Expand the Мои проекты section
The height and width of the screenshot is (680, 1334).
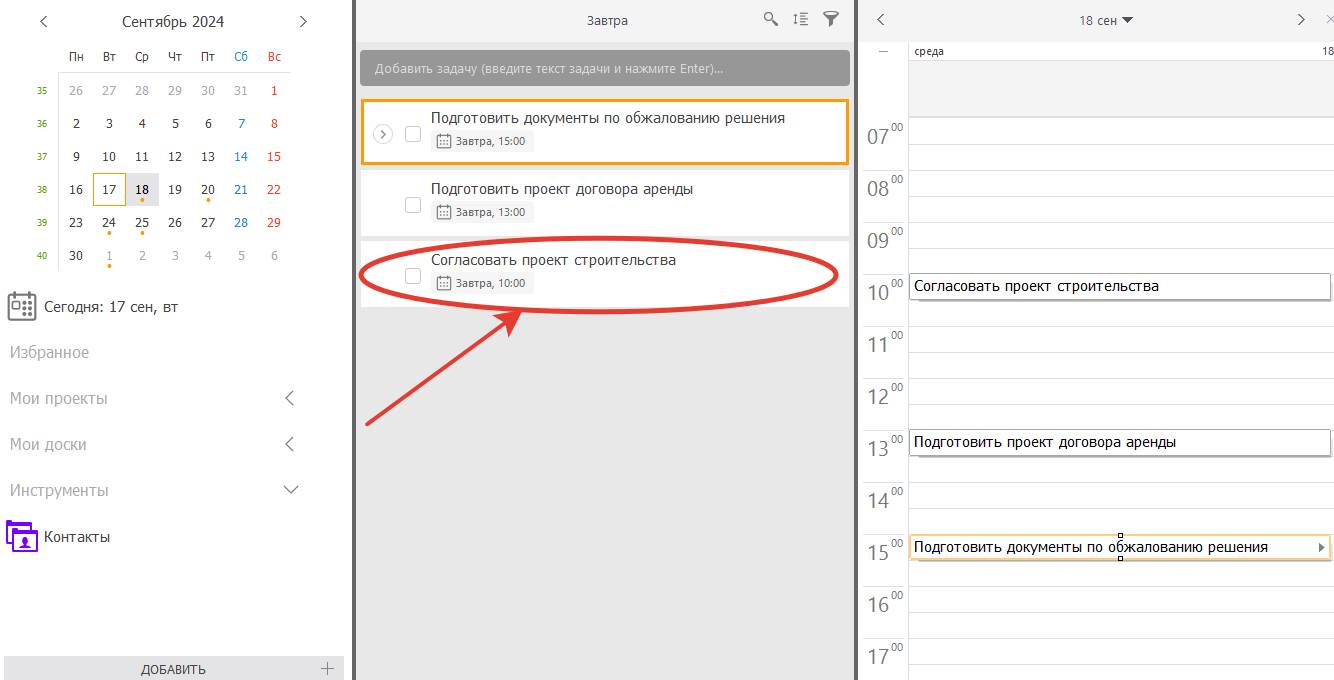(290, 398)
